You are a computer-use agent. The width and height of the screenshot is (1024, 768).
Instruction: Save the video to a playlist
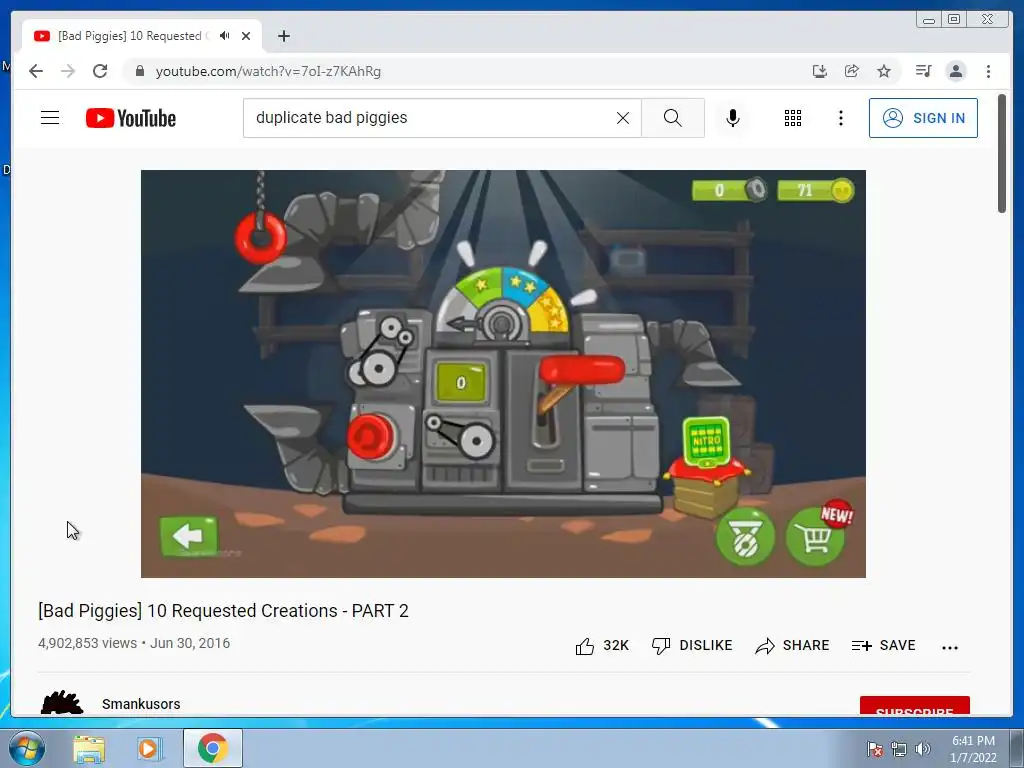884,645
